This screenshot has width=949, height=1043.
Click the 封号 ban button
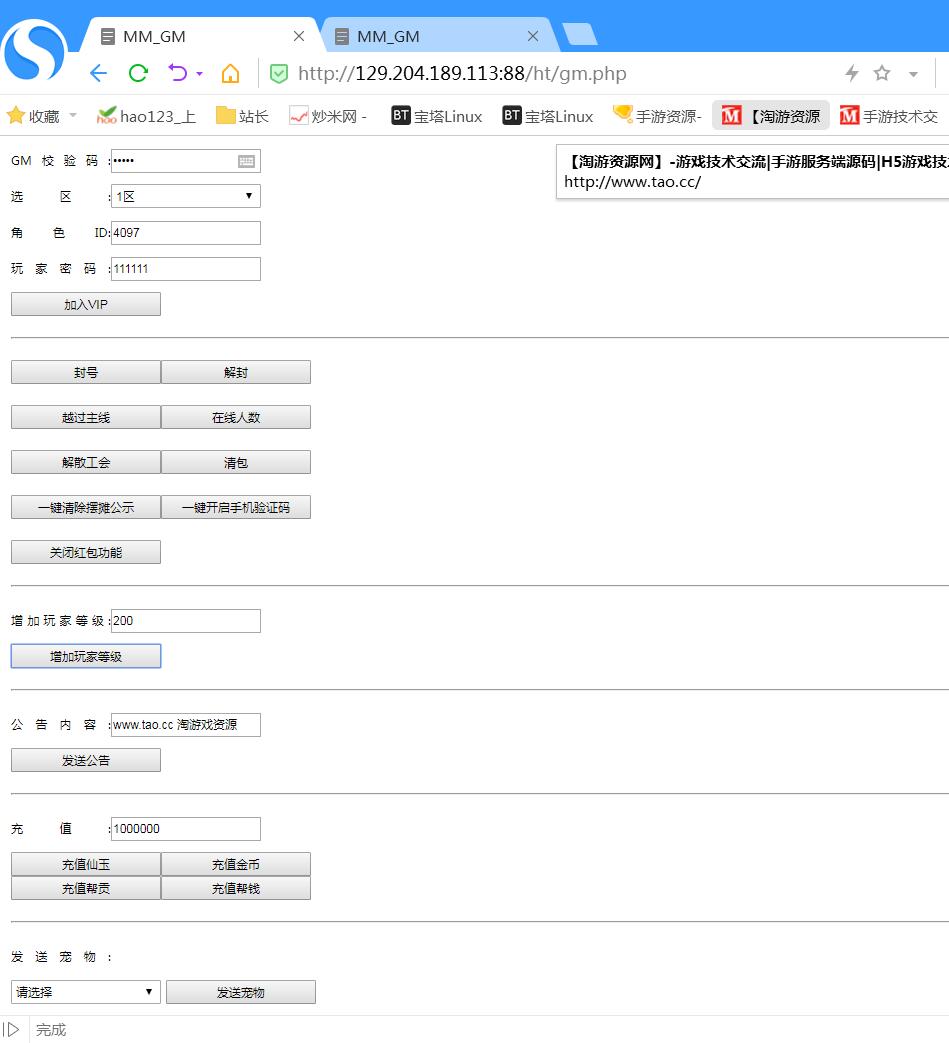86,372
